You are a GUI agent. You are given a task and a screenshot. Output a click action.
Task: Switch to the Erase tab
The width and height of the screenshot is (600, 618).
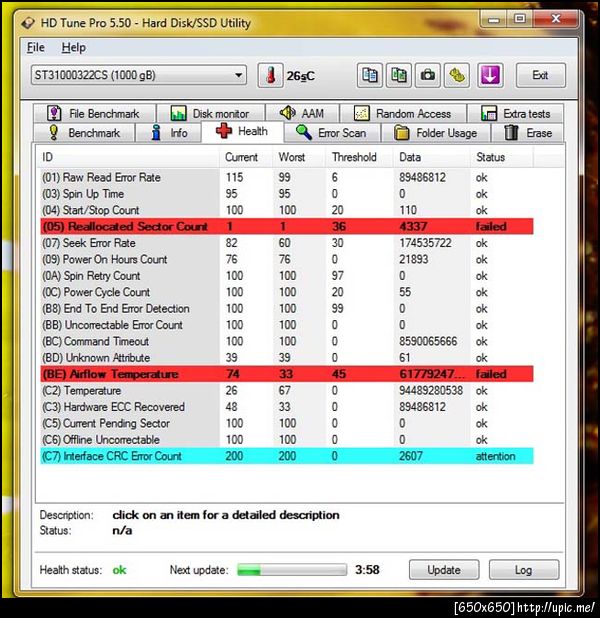(528, 133)
